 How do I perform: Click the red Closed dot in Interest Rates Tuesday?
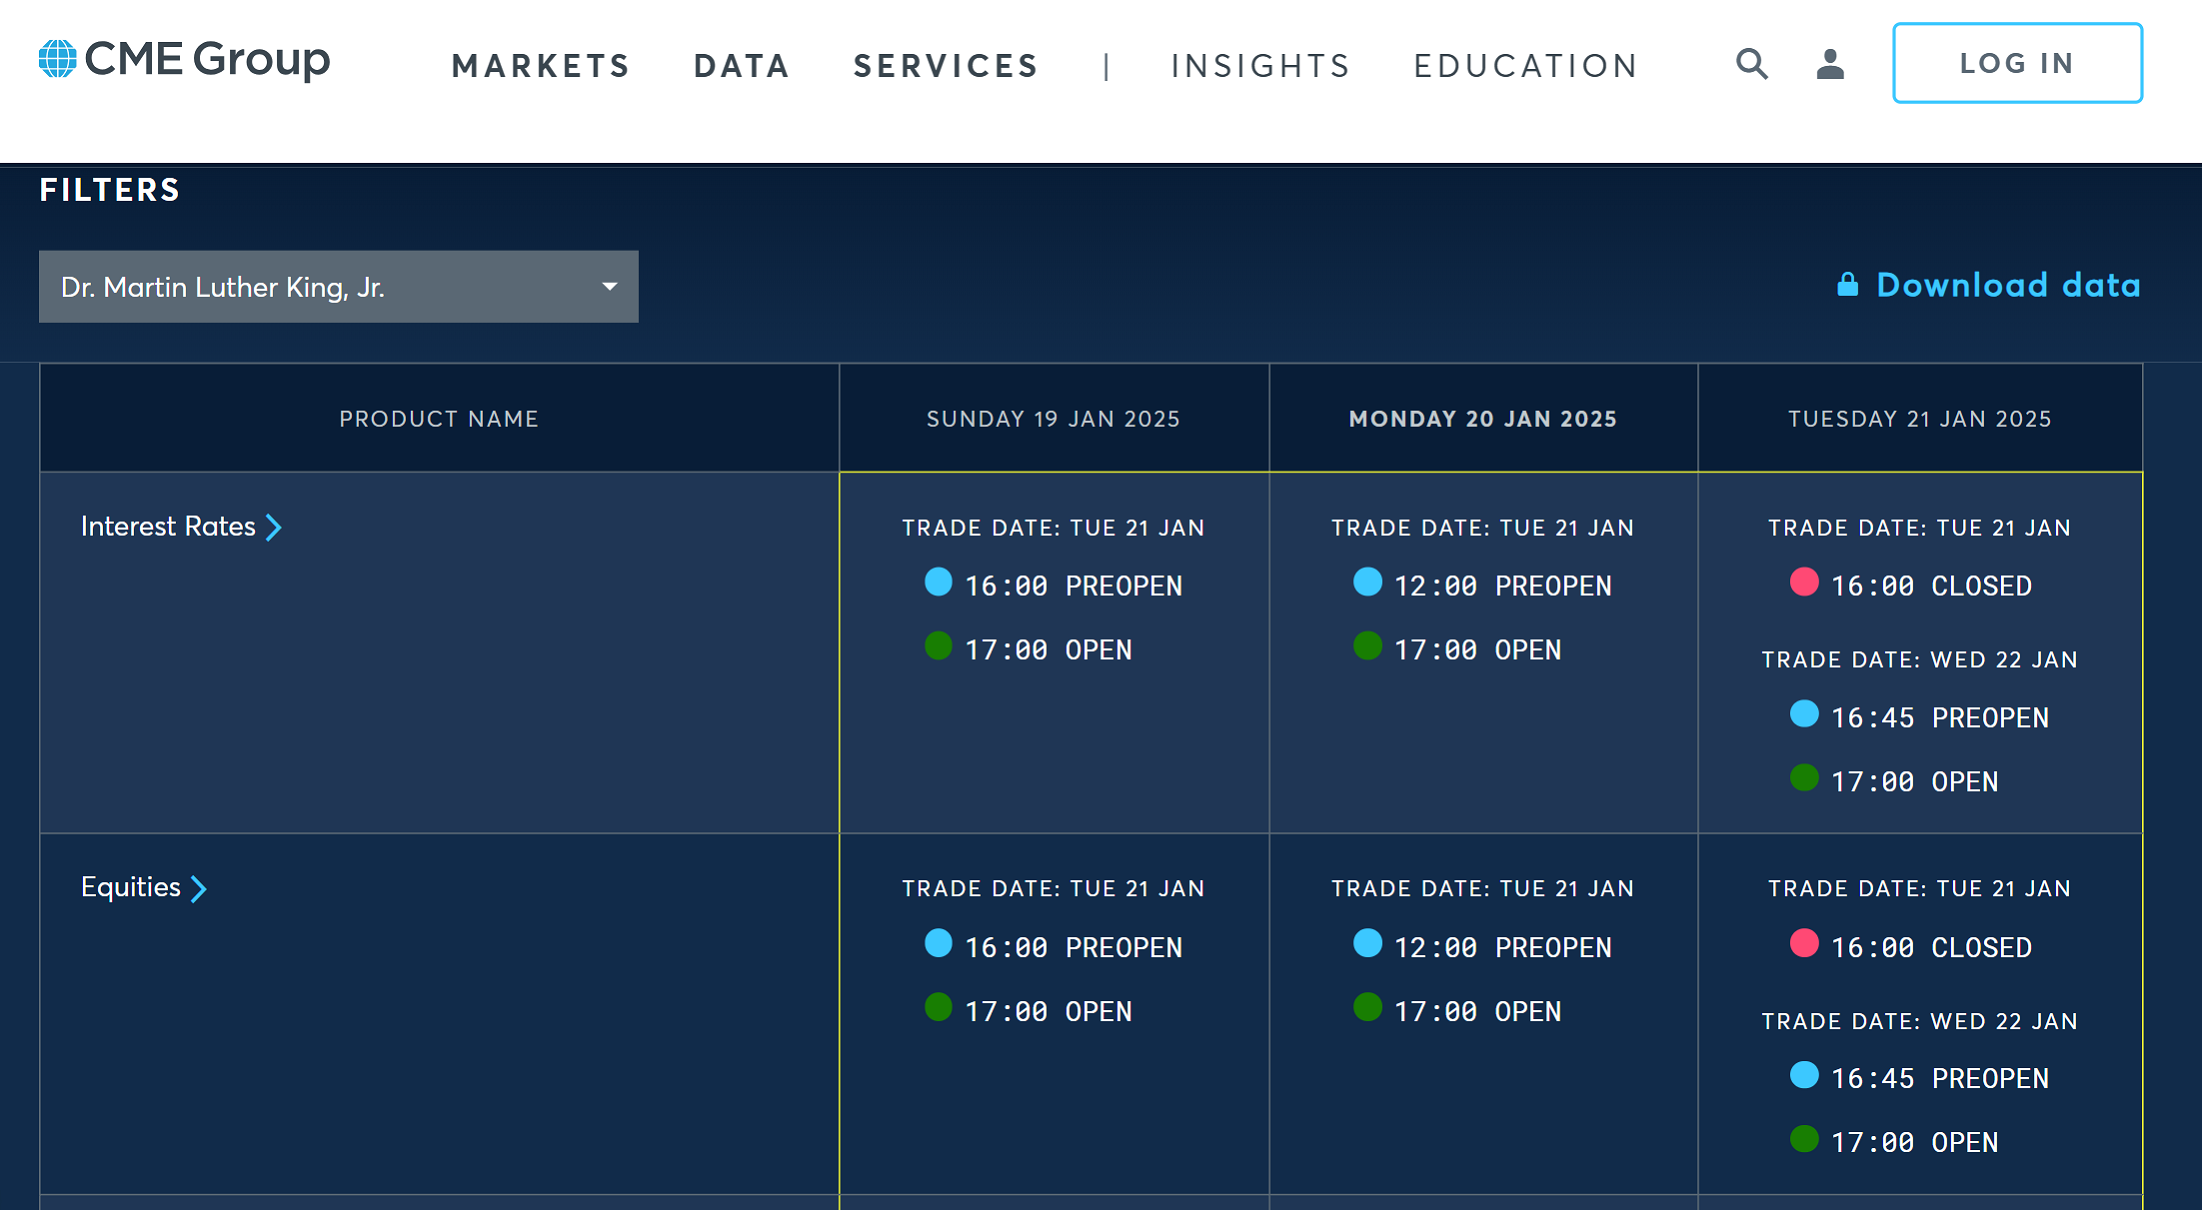coord(1804,582)
